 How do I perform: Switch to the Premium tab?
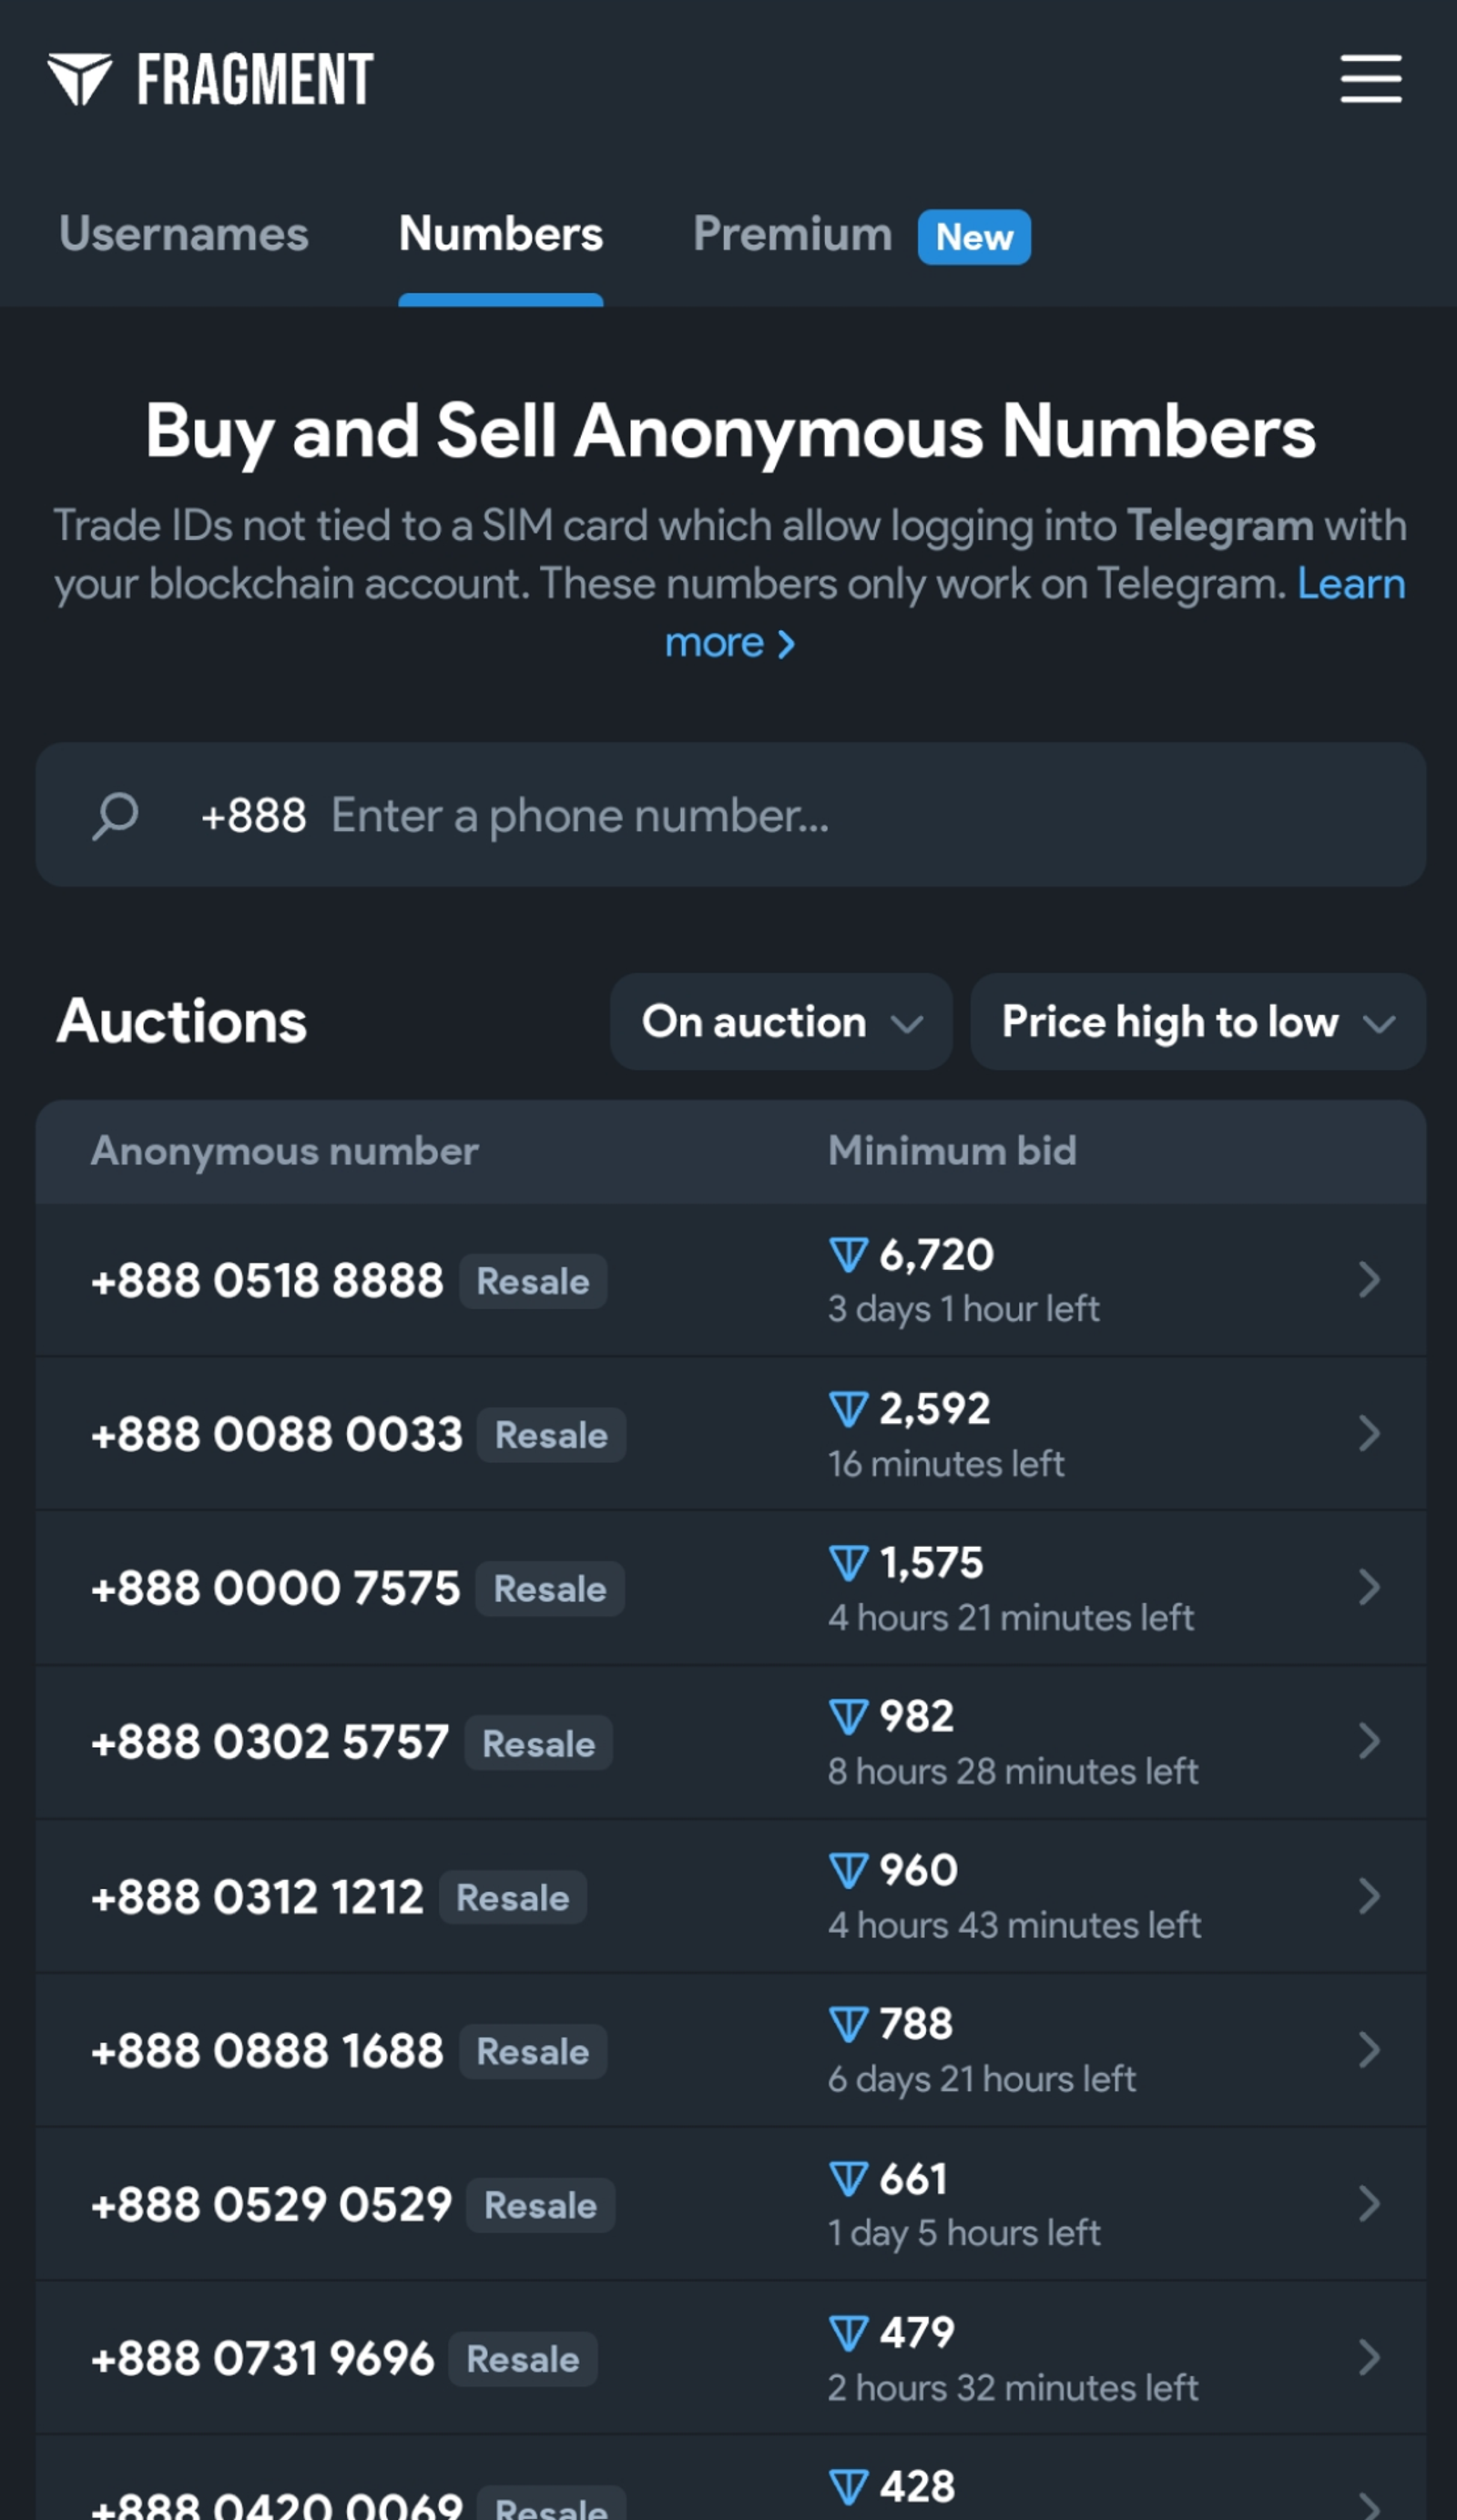click(x=791, y=234)
